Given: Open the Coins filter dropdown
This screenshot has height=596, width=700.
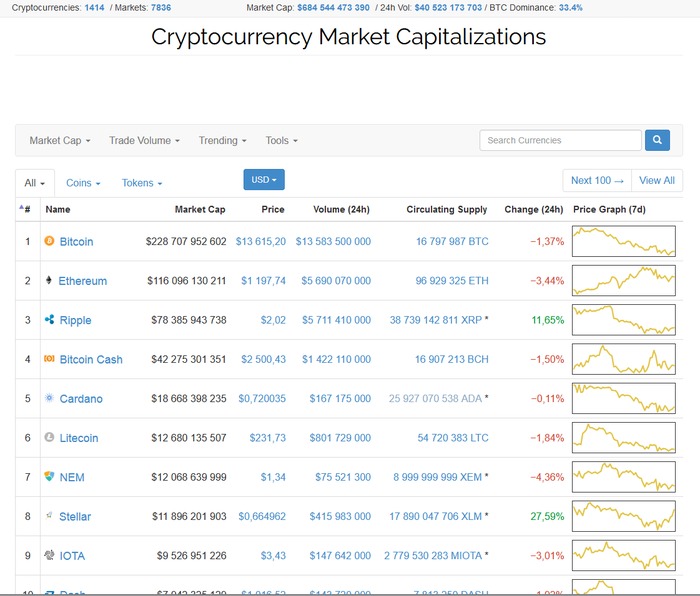Looking at the screenshot, I should point(83,183).
